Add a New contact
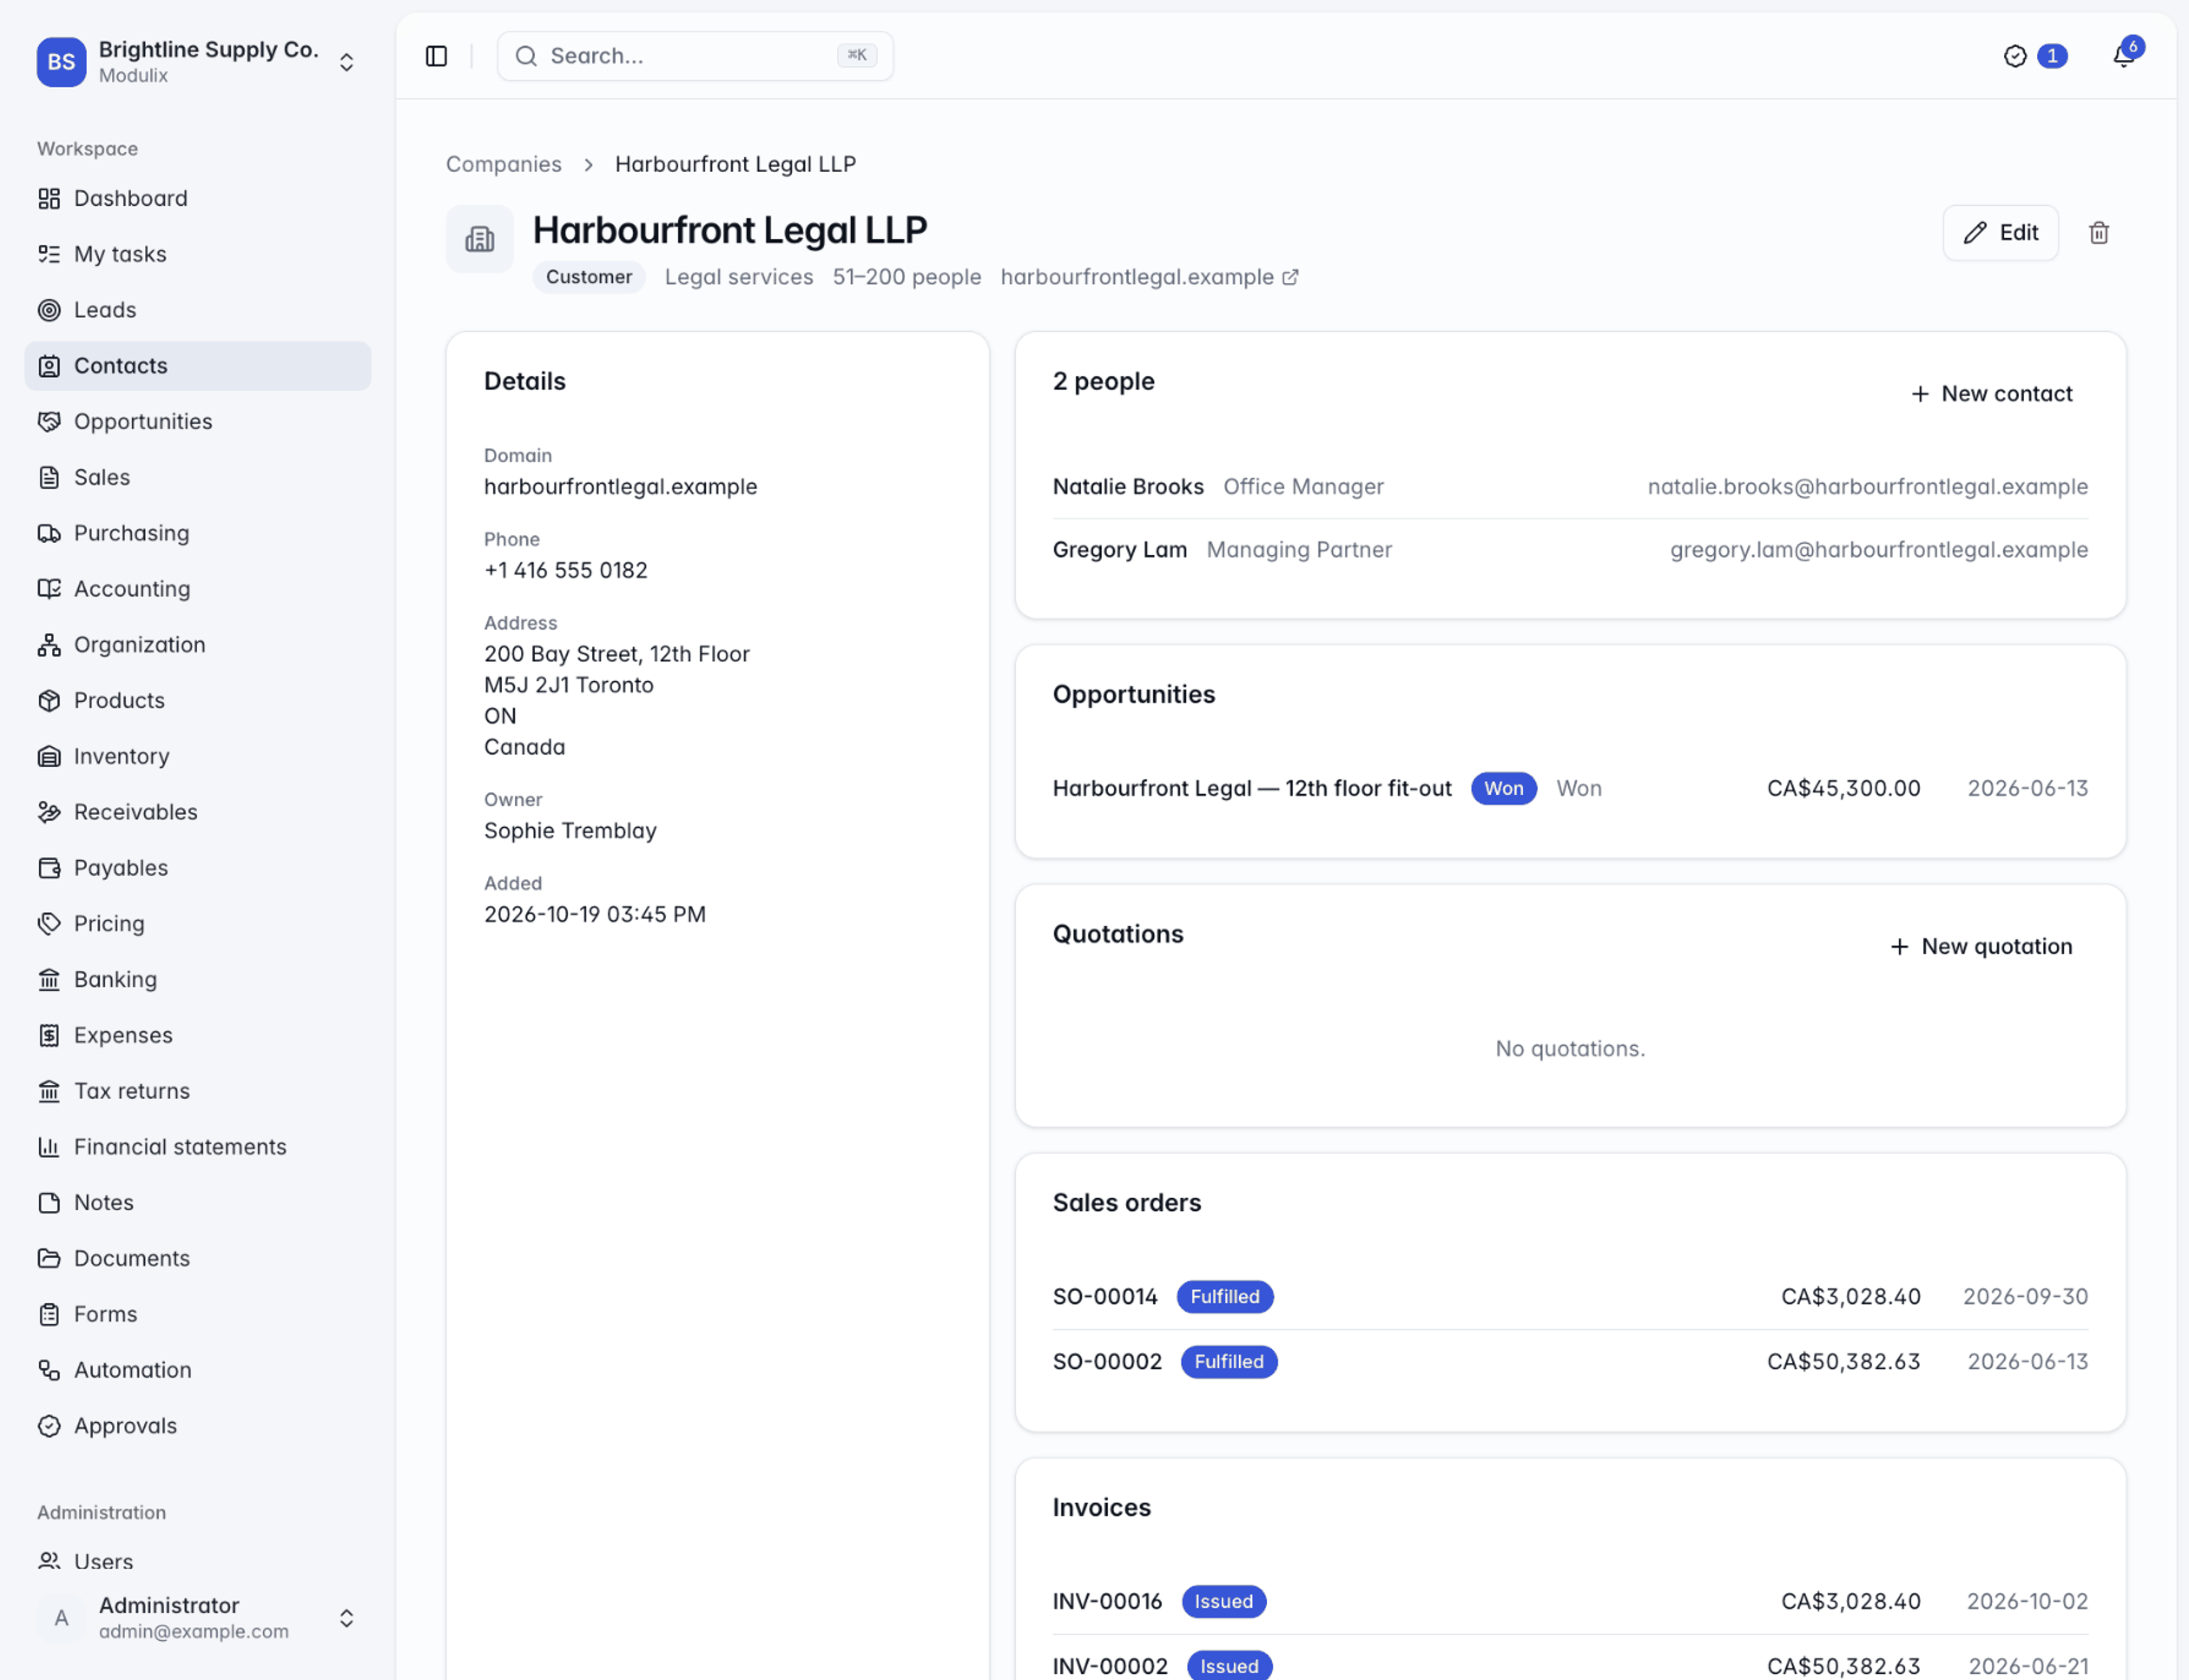The image size is (2189, 1680). tap(1991, 394)
